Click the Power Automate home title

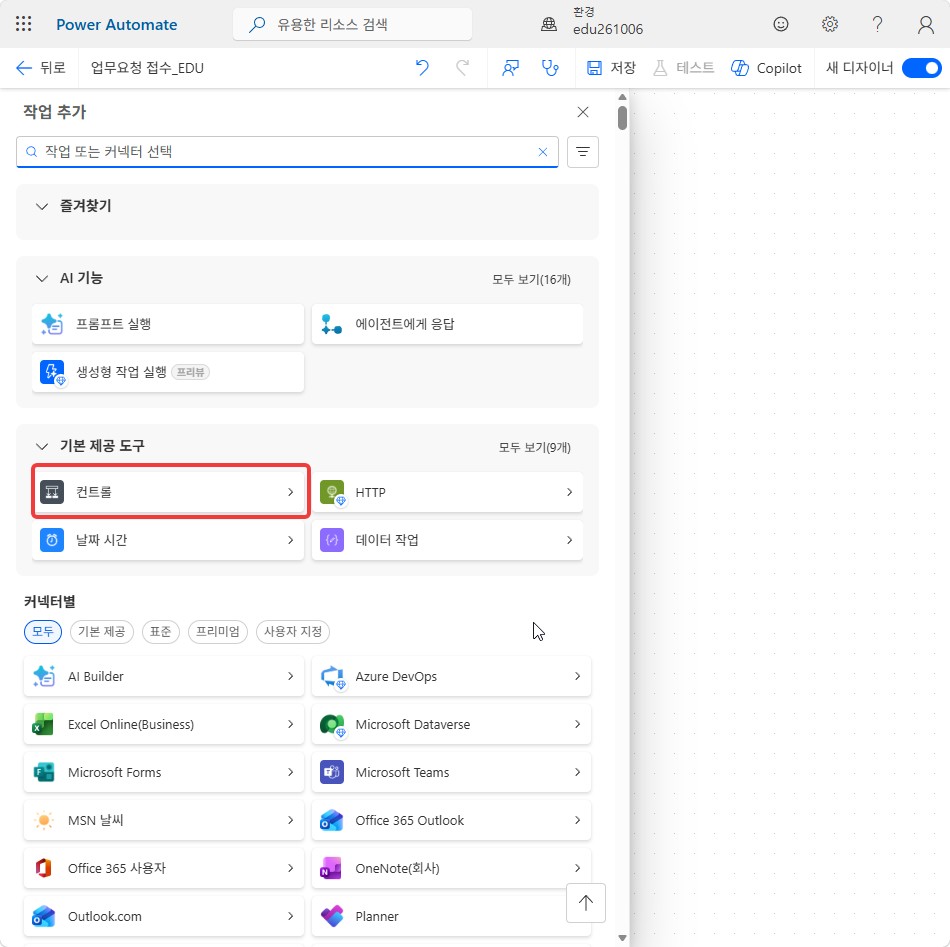tap(116, 25)
